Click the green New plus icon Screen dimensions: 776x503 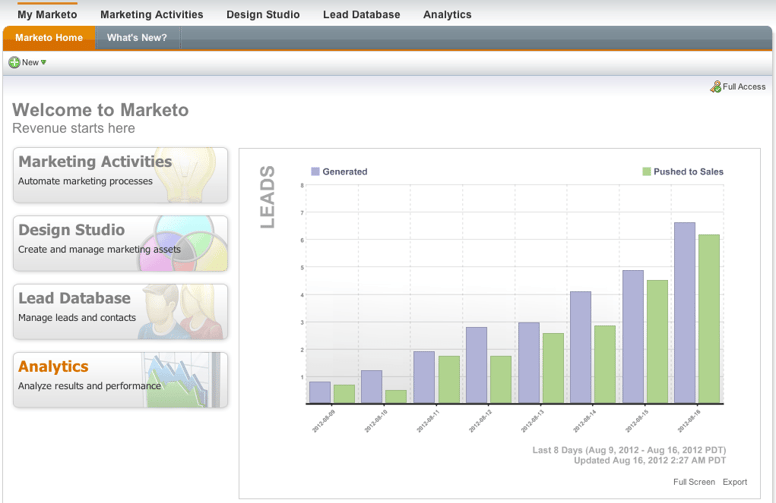(x=14, y=62)
